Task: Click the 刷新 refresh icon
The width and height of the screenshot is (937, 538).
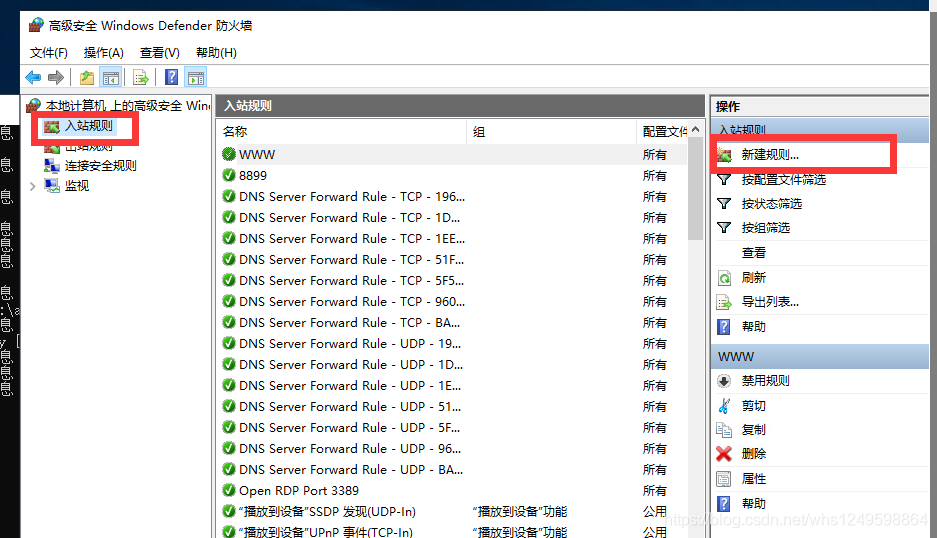Action: click(724, 278)
